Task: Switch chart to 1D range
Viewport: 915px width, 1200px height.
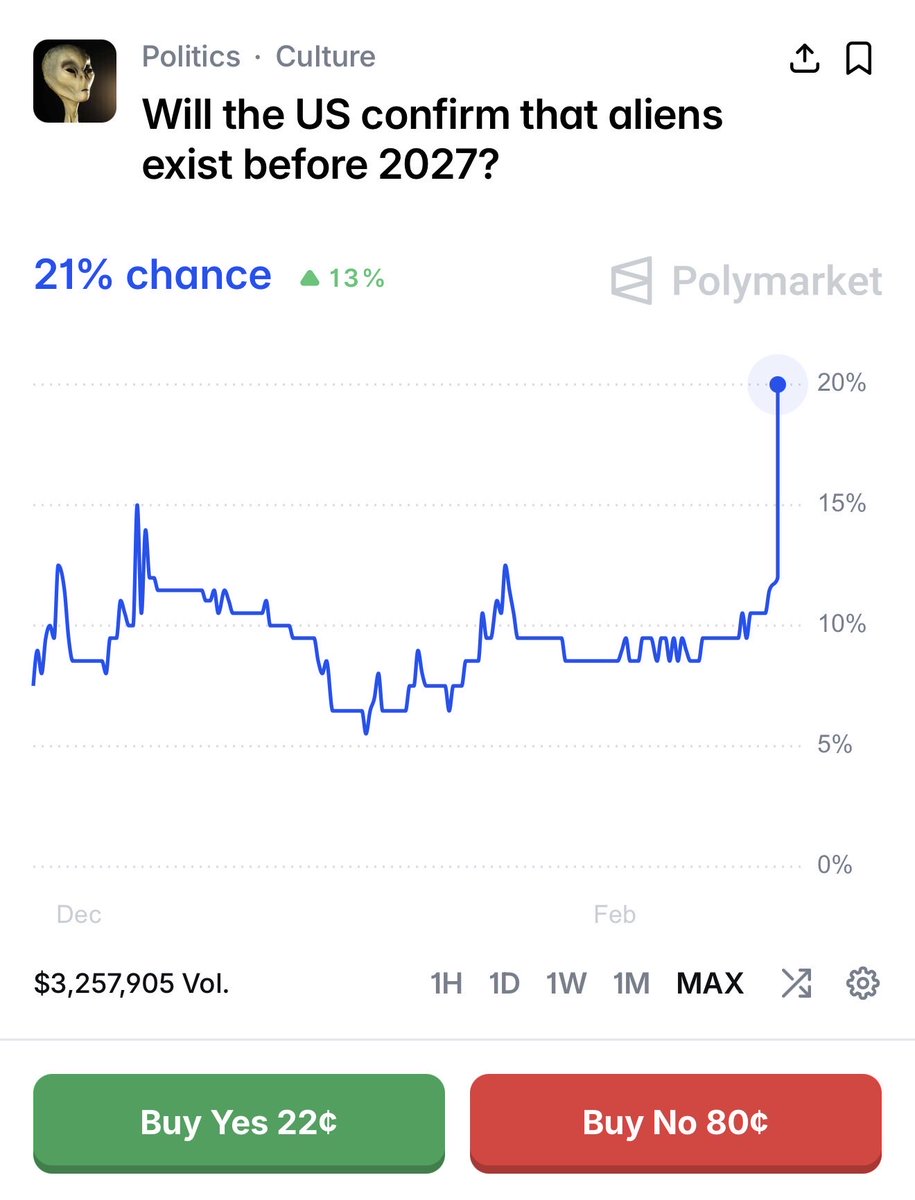Action: click(504, 984)
